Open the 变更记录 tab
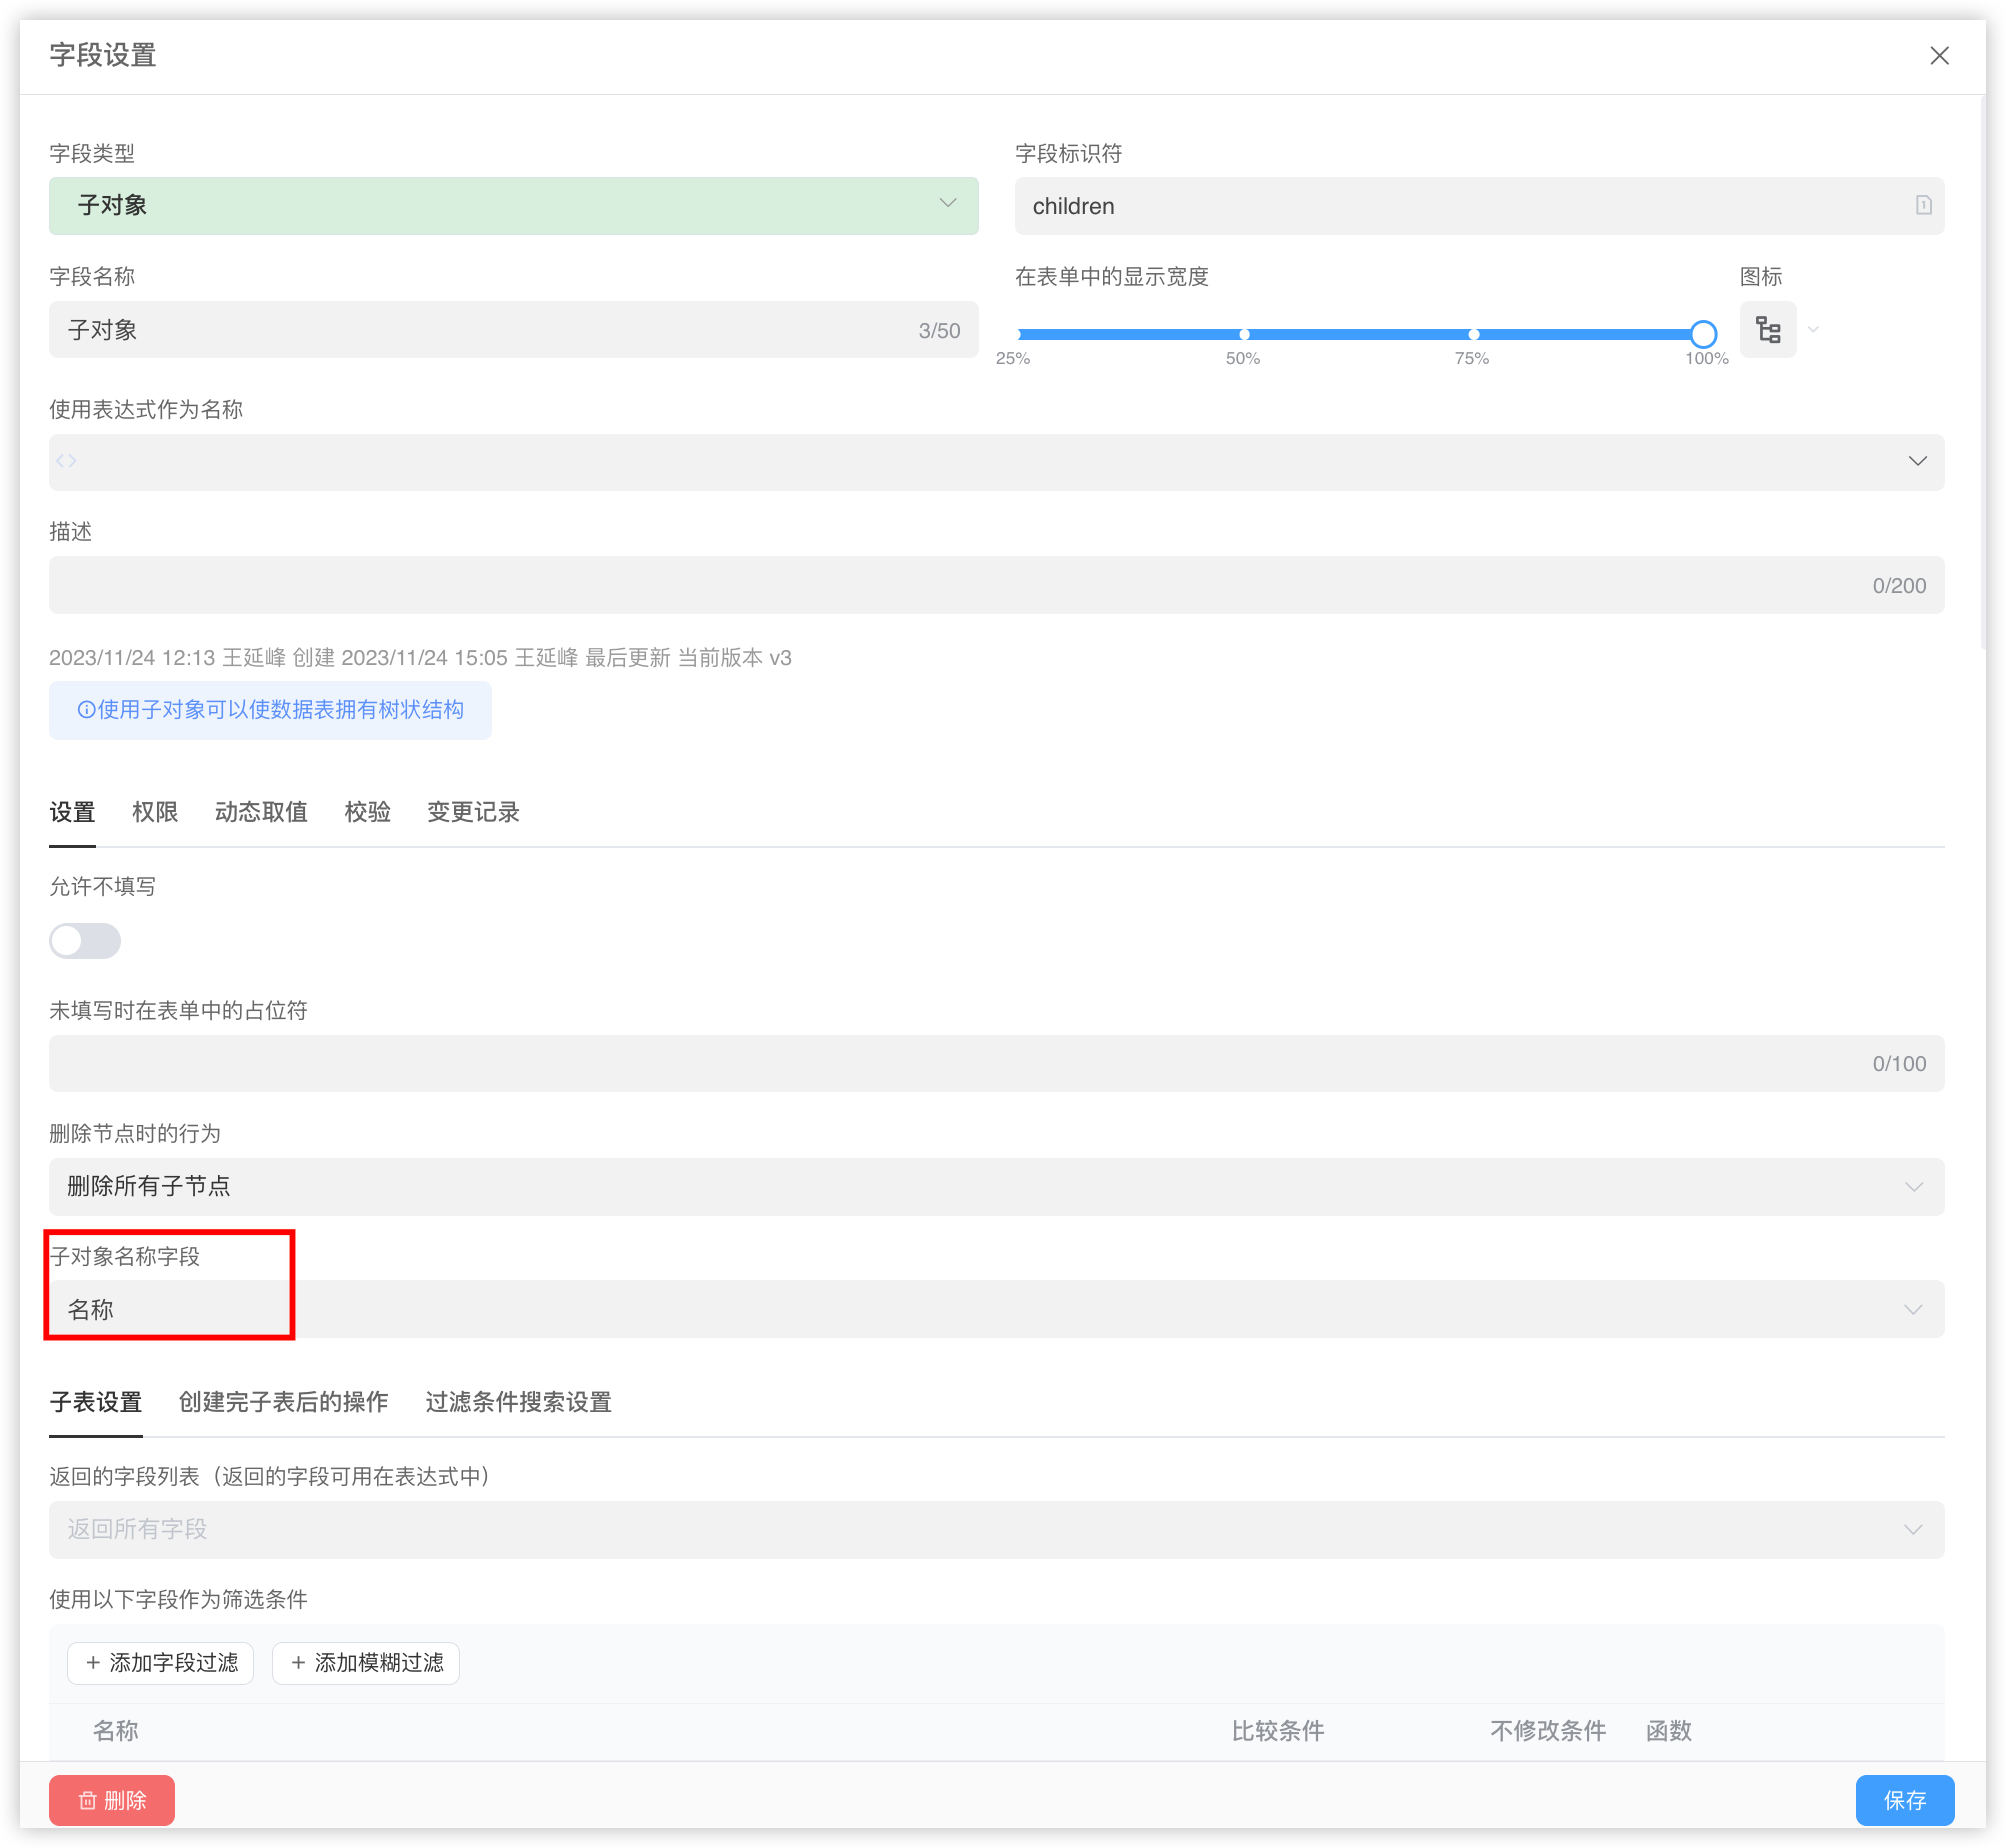 coord(473,812)
